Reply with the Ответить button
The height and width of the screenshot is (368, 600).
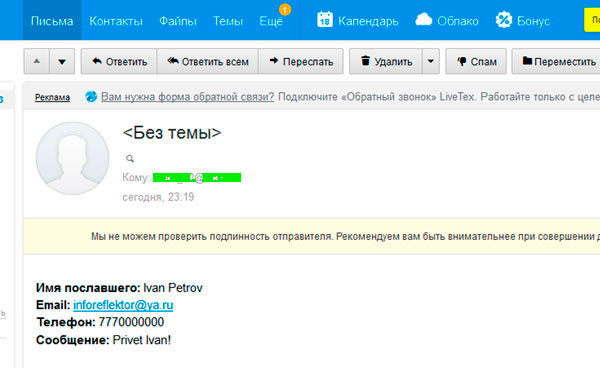119,61
